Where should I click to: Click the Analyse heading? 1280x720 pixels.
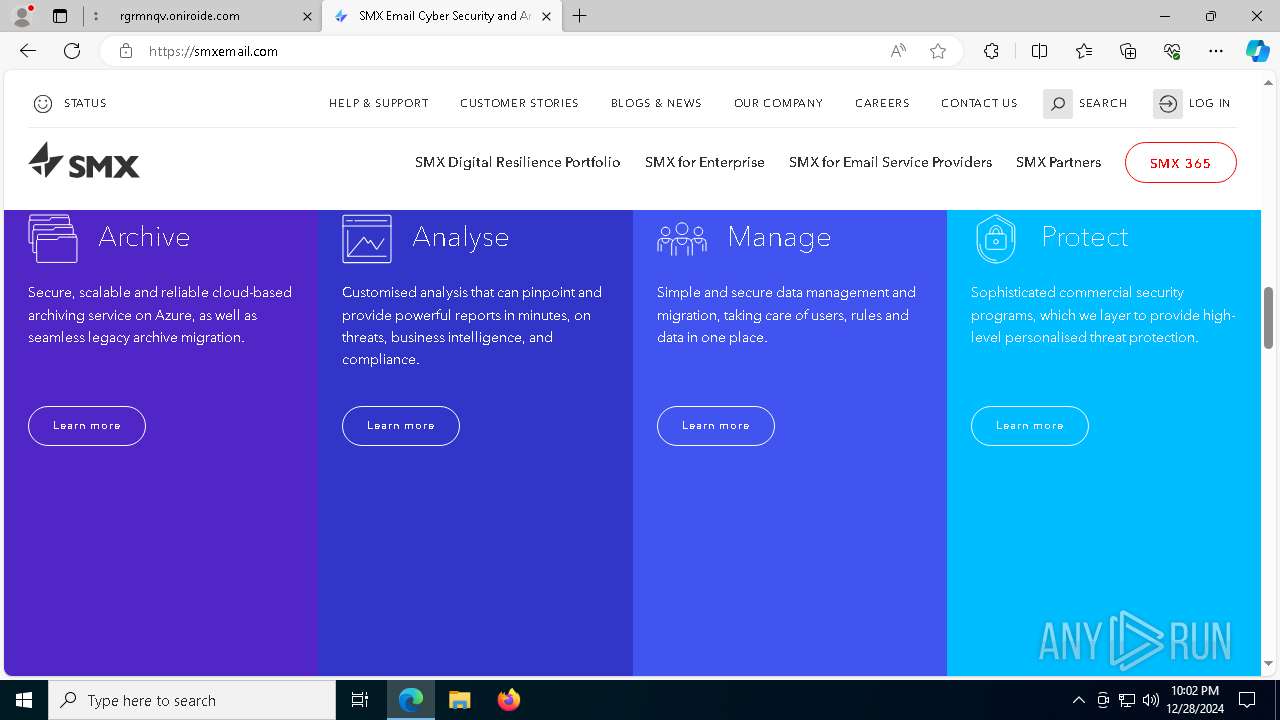[461, 238]
